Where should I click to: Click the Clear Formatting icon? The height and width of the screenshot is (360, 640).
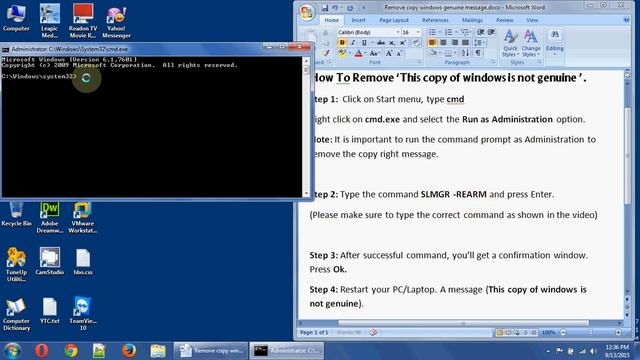tap(416, 43)
